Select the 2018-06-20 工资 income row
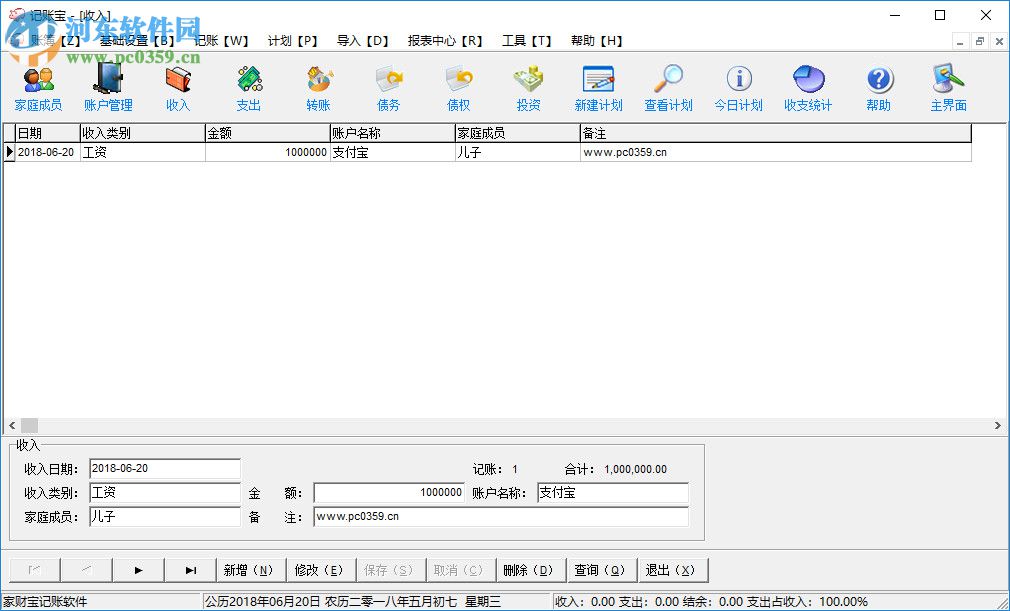This screenshot has width=1010, height=611. (300, 152)
